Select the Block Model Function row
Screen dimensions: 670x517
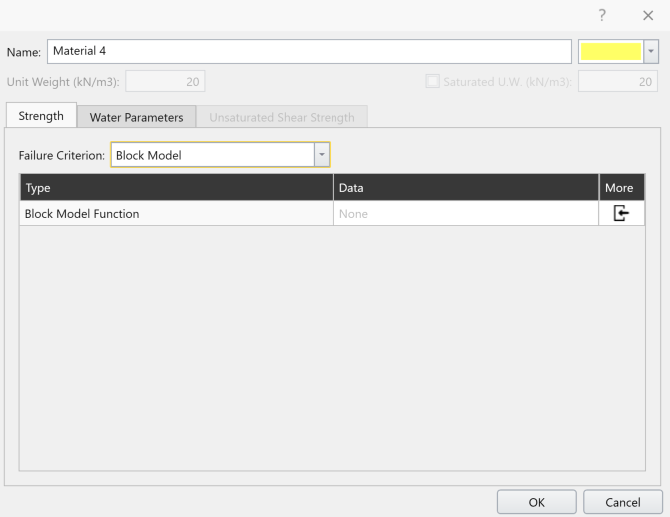click(332, 213)
